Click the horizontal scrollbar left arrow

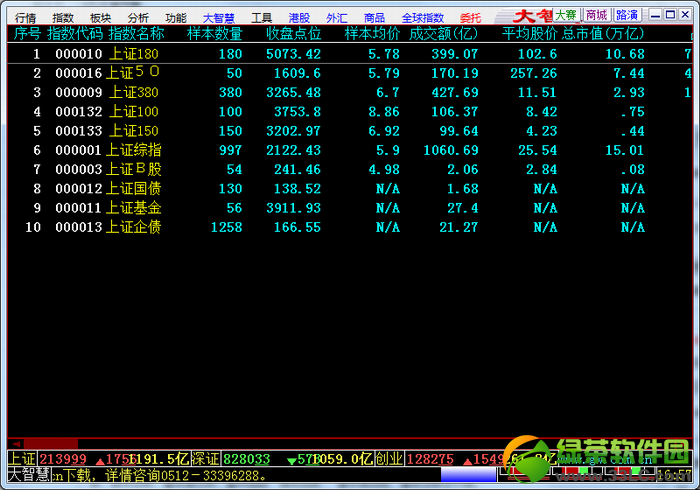tap(16, 443)
